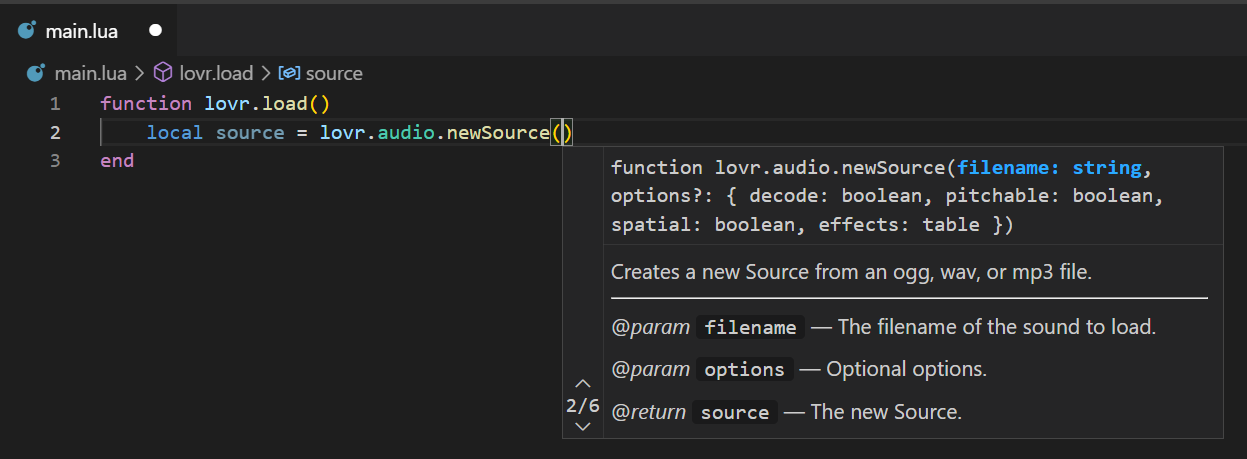The width and height of the screenshot is (1247, 459).
Task: Click the 2/6 signature counter
Action: [x=583, y=406]
